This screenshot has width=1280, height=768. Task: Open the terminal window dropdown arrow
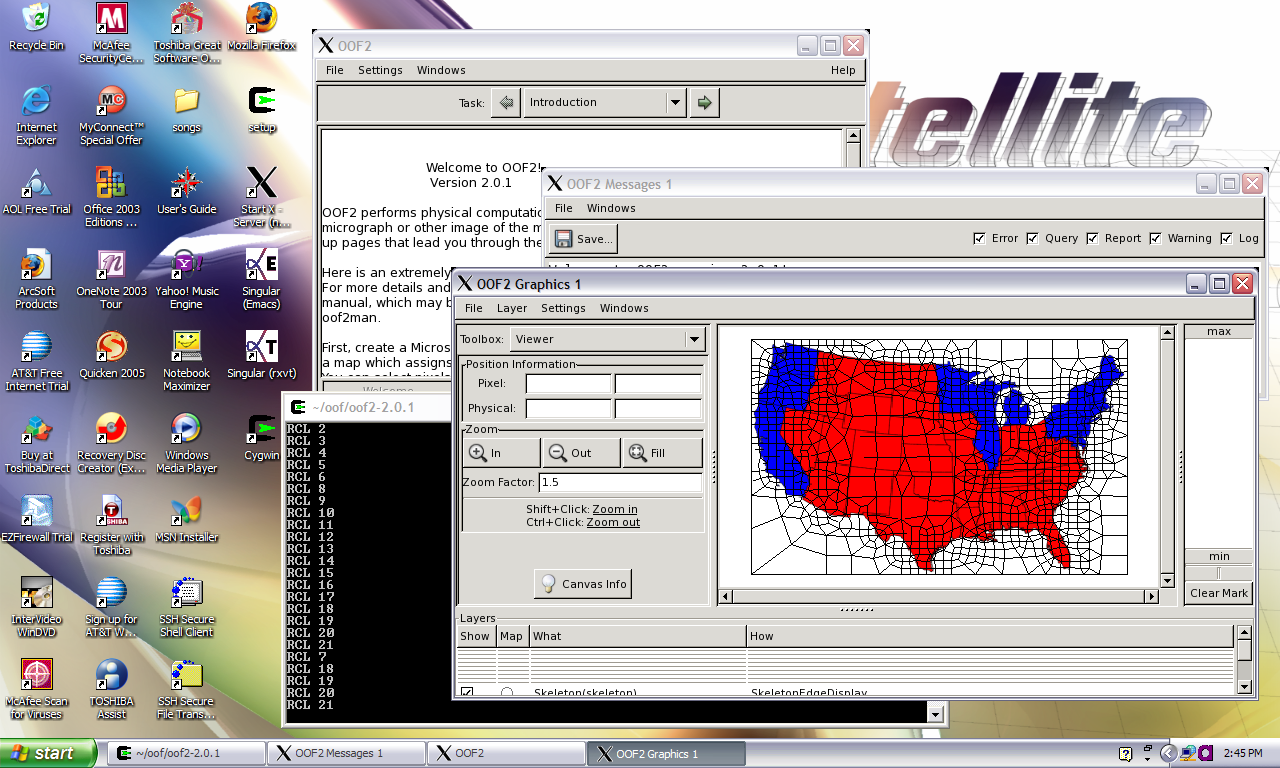[x=935, y=712]
